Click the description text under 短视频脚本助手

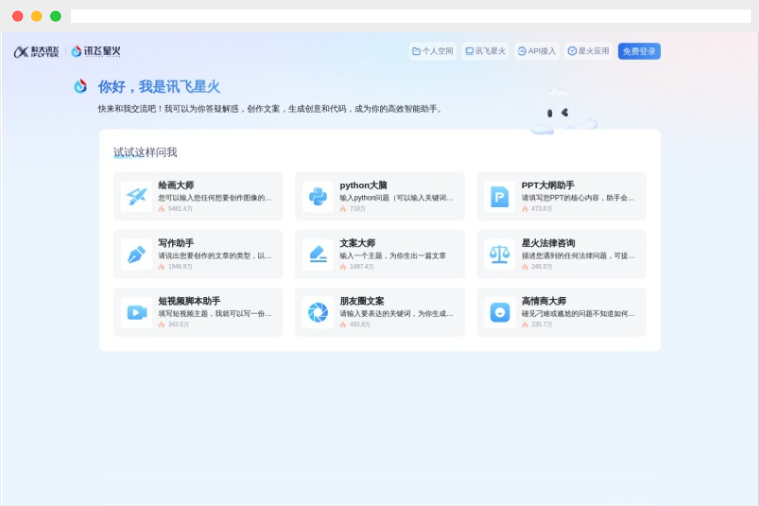point(215,314)
